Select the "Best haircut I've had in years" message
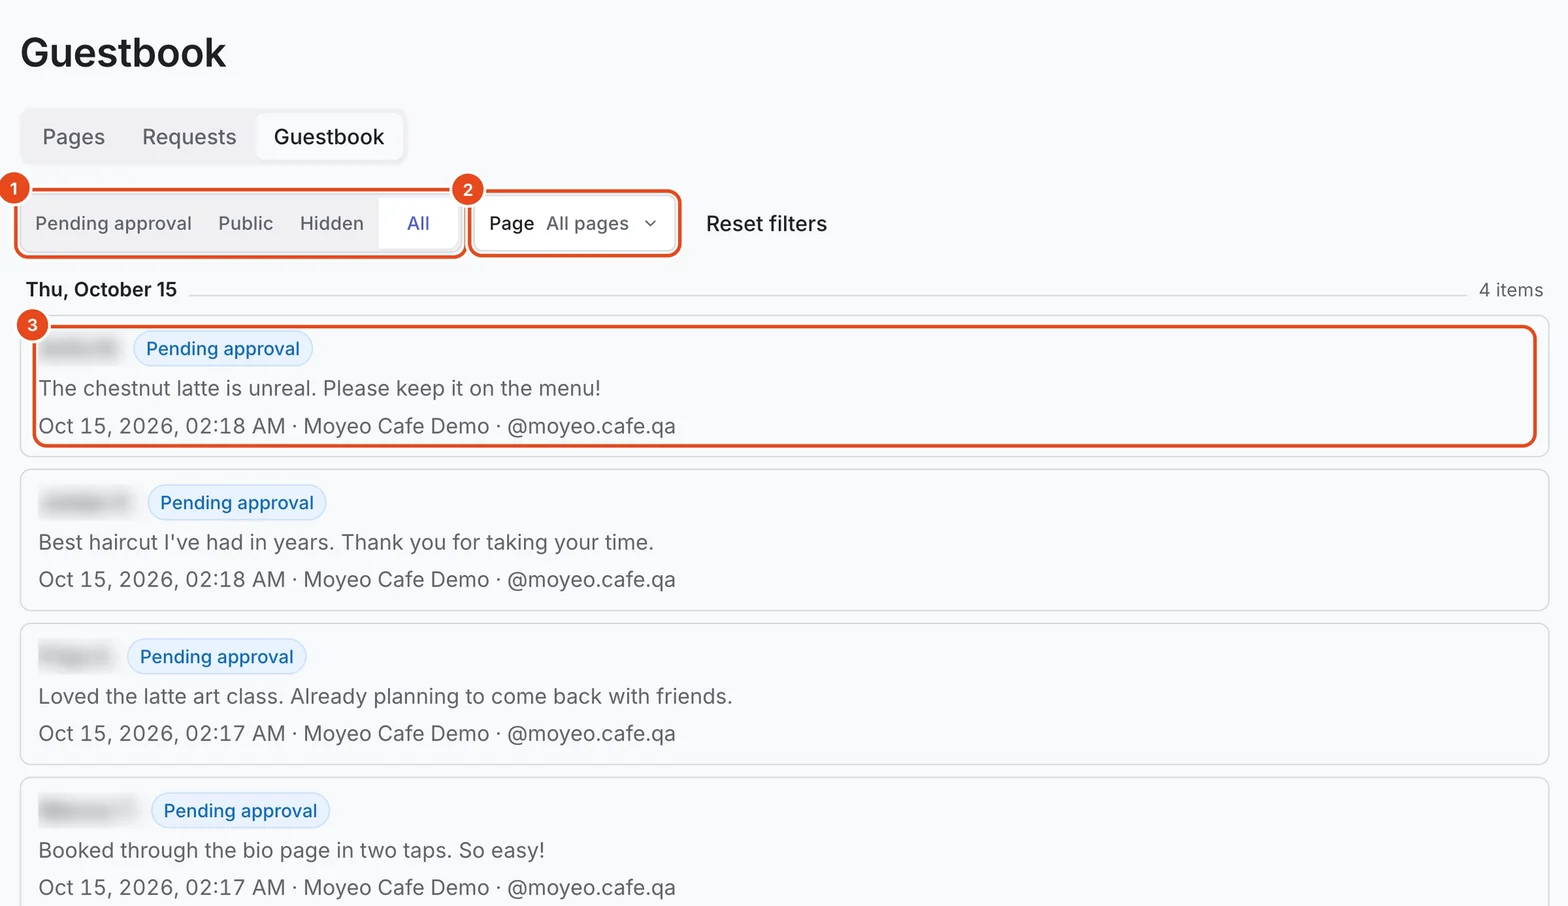Viewport: 1568px width, 906px height. (346, 542)
